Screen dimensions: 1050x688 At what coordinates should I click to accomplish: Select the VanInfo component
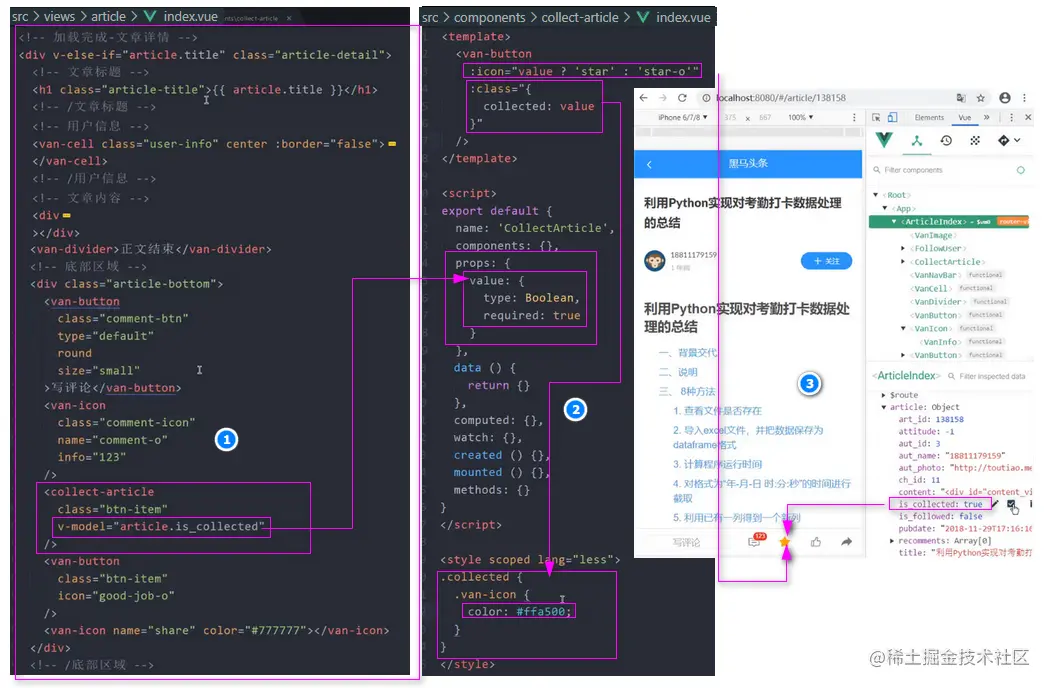(x=941, y=342)
